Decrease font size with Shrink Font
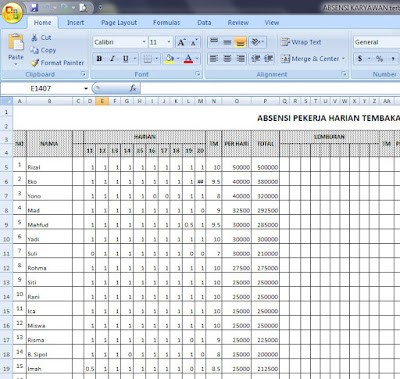The width and height of the screenshot is (400, 379). [194, 42]
